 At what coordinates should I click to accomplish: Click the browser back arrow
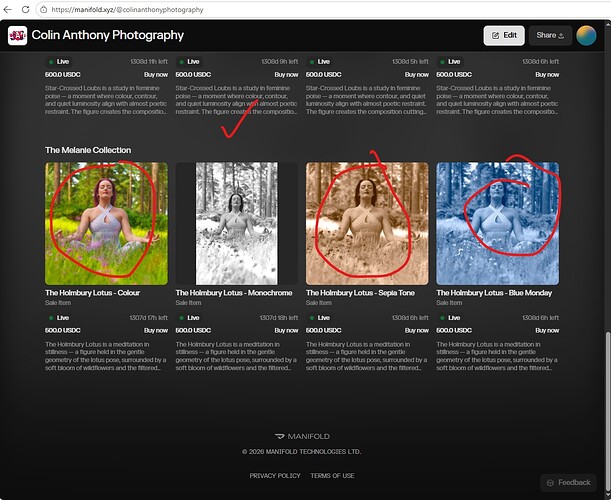coord(7,9)
